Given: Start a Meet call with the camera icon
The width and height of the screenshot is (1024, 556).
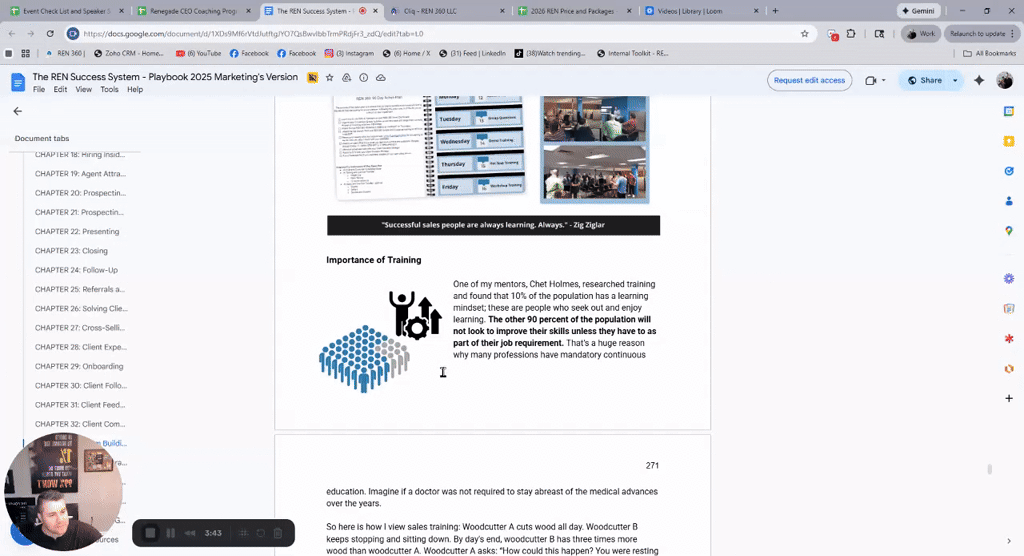Looking at the screenshot, I should pyautogui.click(x=871, y=80).
